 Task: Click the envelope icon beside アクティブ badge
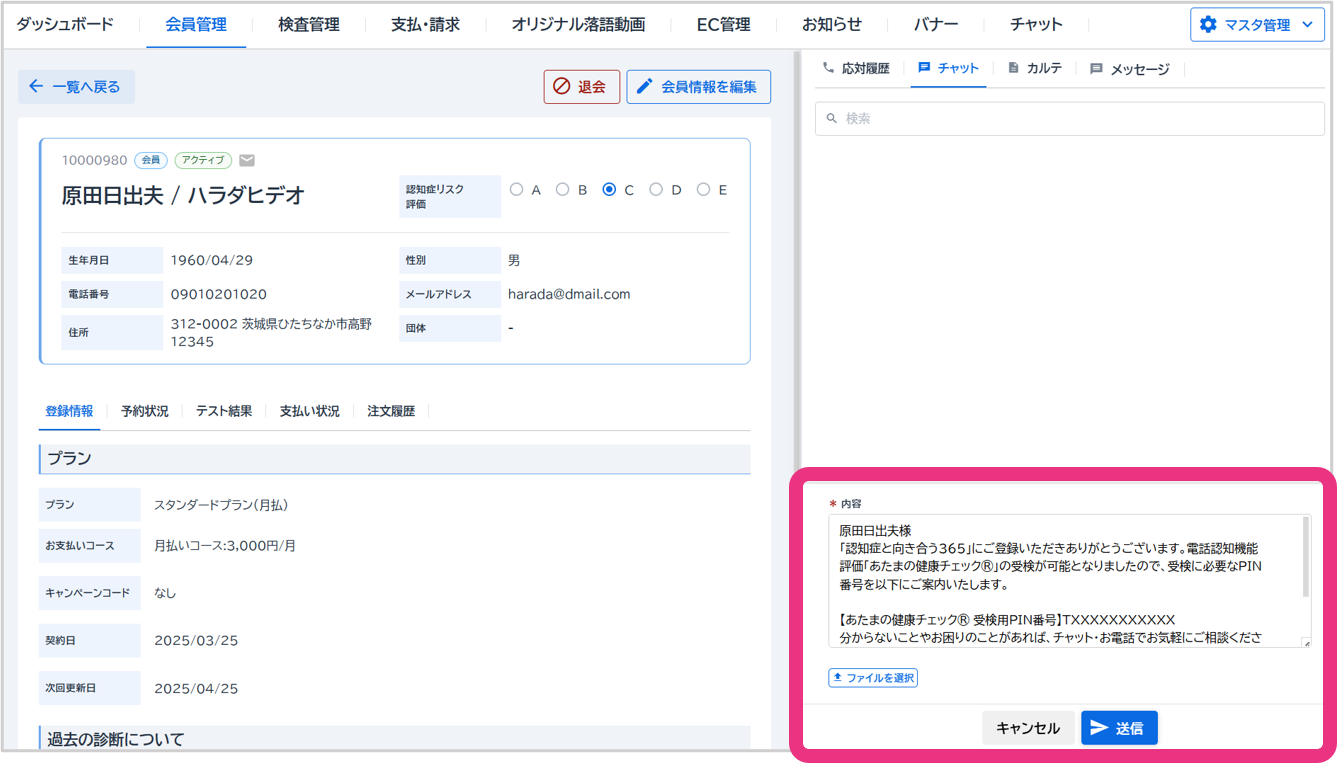pyautogui.click(x=247, y=160)
